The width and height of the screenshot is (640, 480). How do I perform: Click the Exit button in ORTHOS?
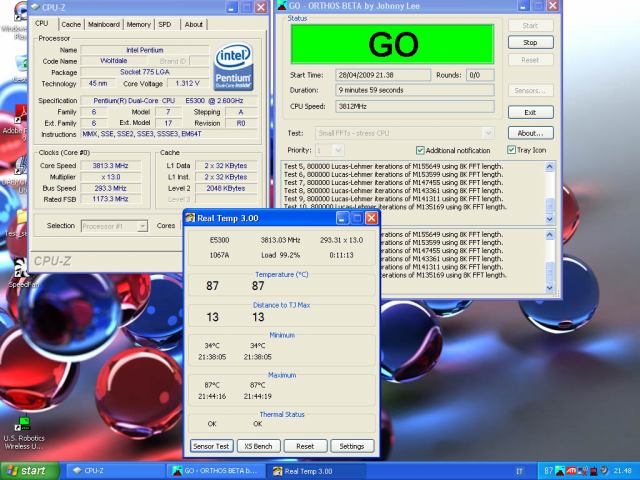[x=531, y=112]
